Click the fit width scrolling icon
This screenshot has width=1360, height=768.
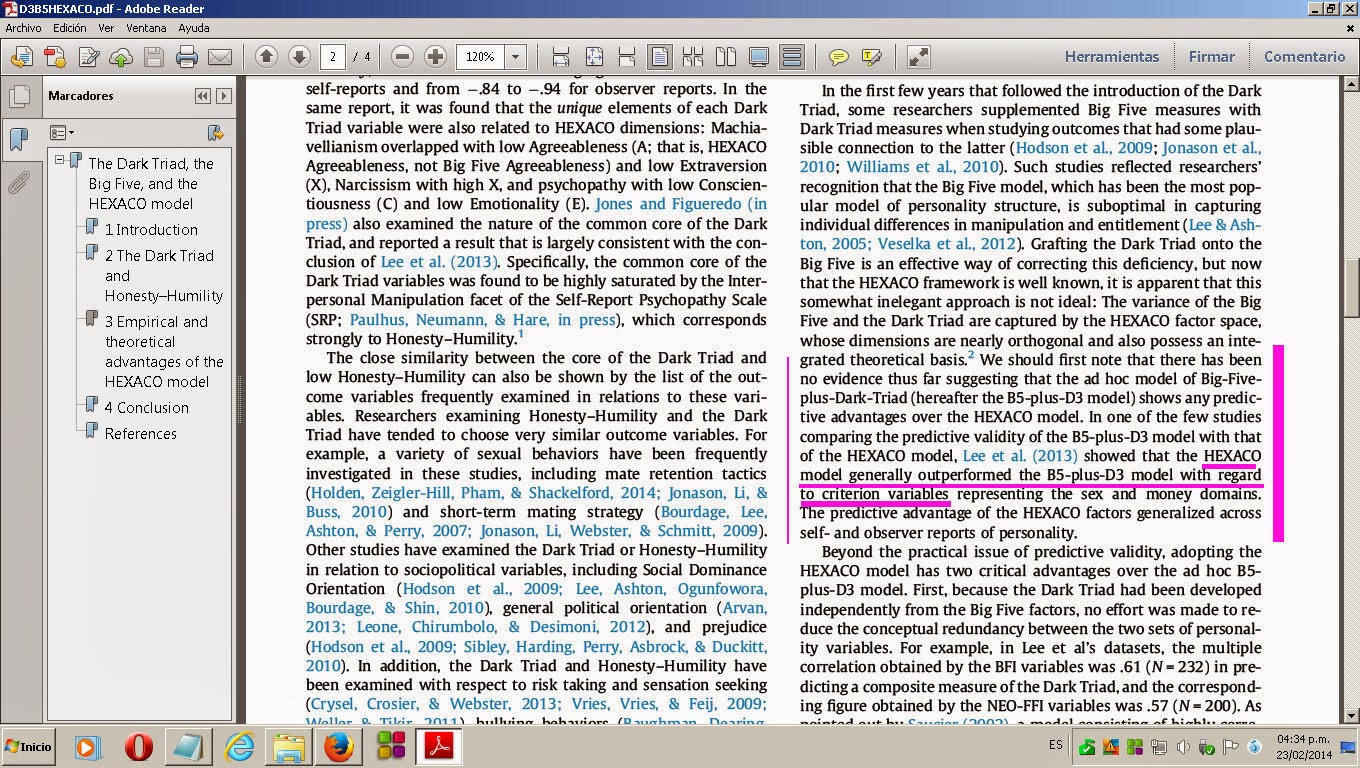pyautogui.click(x=561, y=57)
